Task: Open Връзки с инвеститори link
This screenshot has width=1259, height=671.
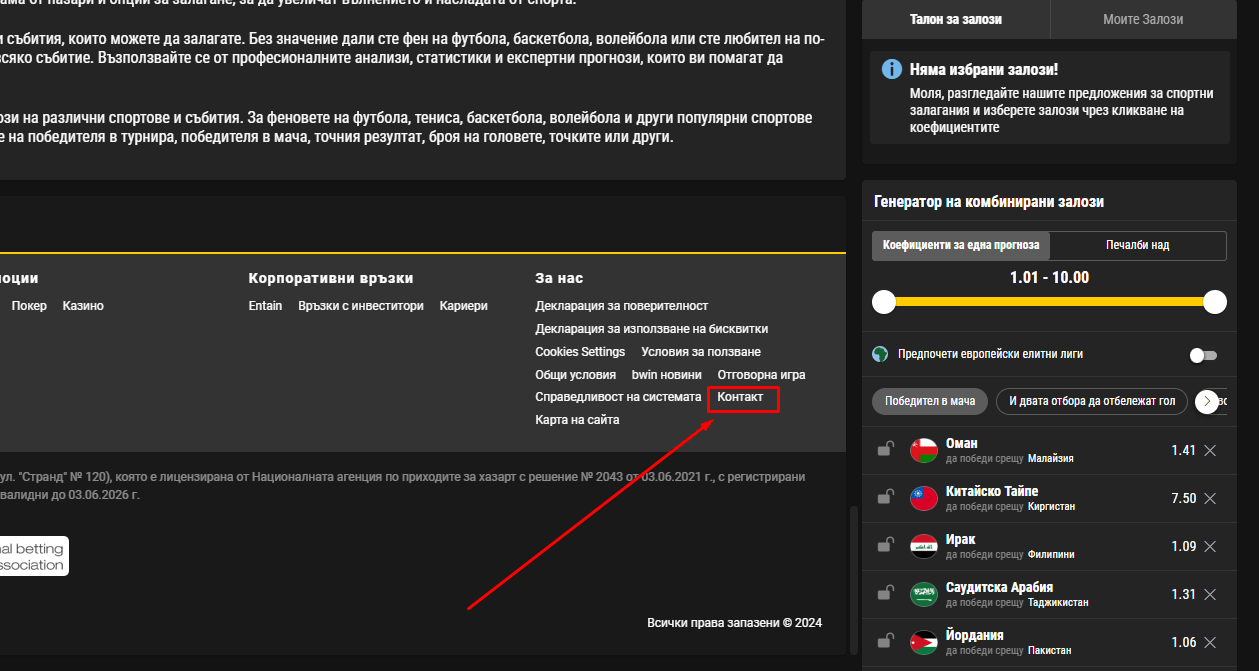Action: click(361, 306)
